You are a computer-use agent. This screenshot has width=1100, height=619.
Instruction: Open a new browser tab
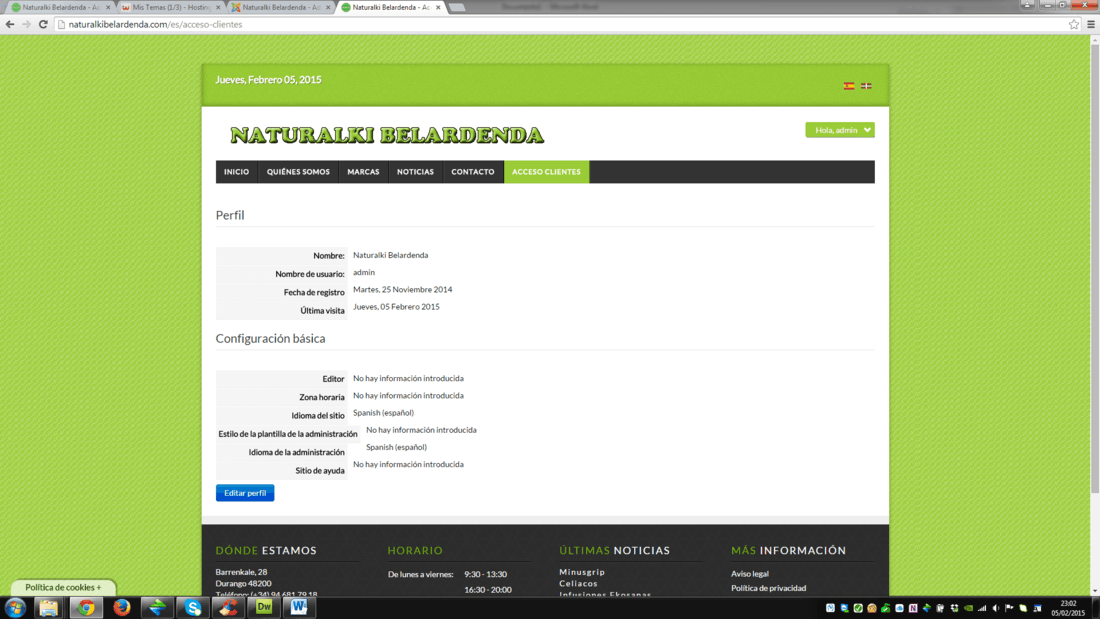click(x=457, y=7)
